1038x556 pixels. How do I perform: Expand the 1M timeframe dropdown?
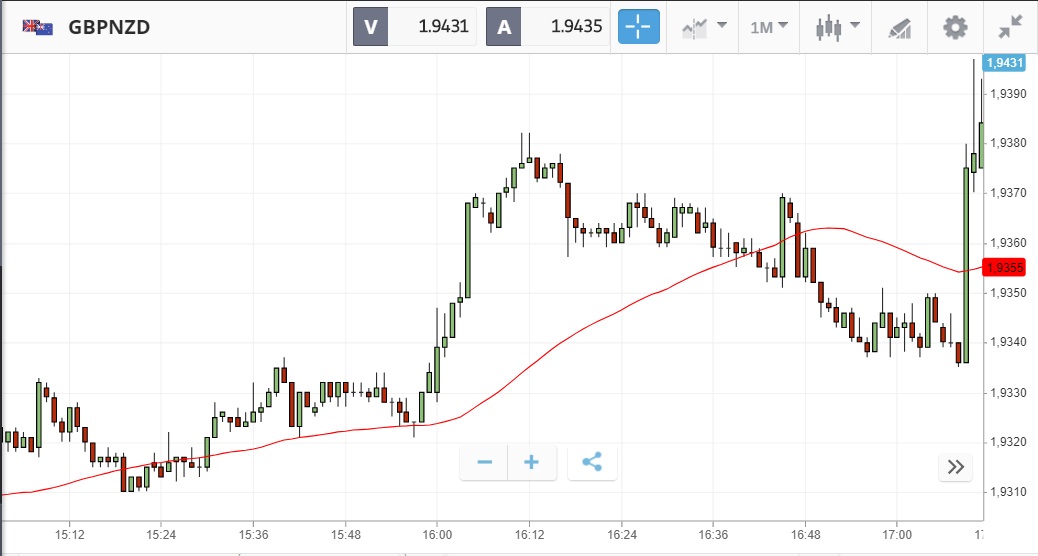[769, 27]
